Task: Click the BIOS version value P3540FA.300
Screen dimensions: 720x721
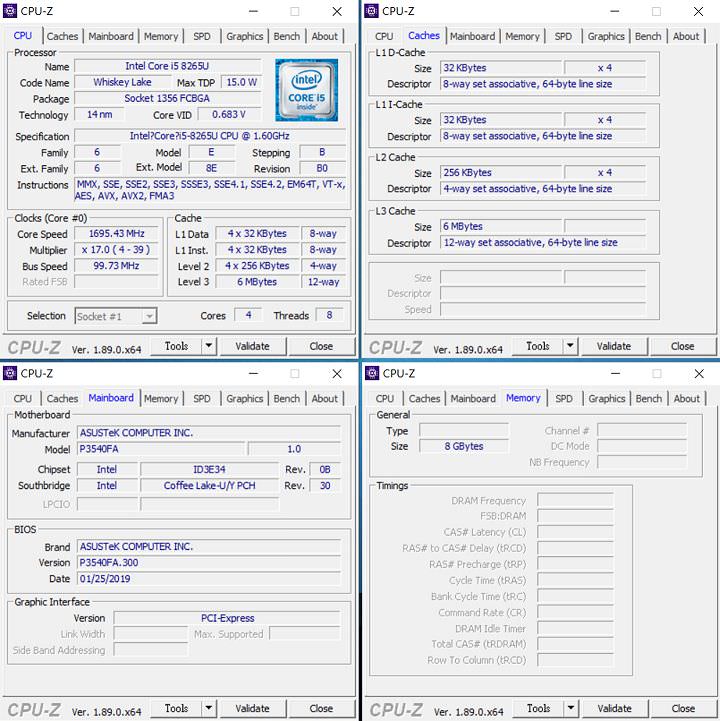Action: (209, 562)
